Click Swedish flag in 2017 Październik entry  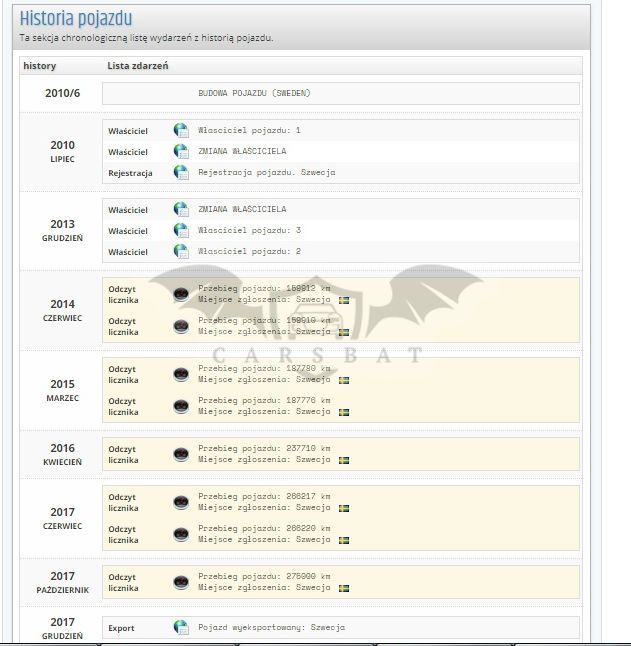(344, 588)
